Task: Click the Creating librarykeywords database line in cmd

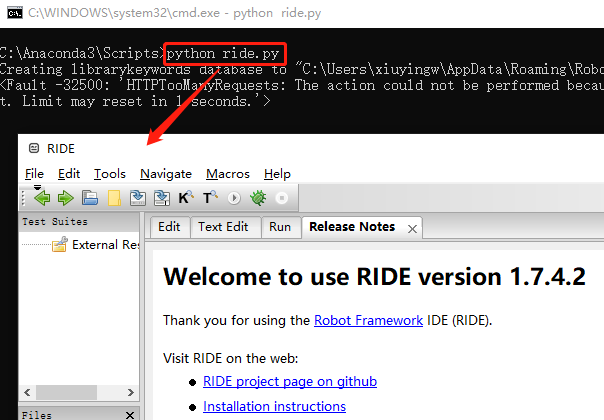Action: (x=302, y=70)
